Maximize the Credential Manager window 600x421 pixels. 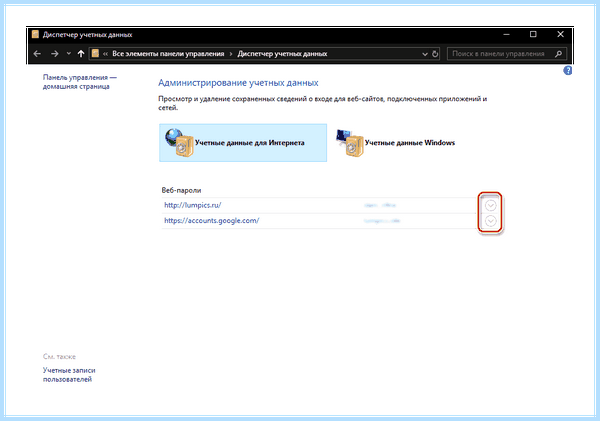tap(533, 34)
